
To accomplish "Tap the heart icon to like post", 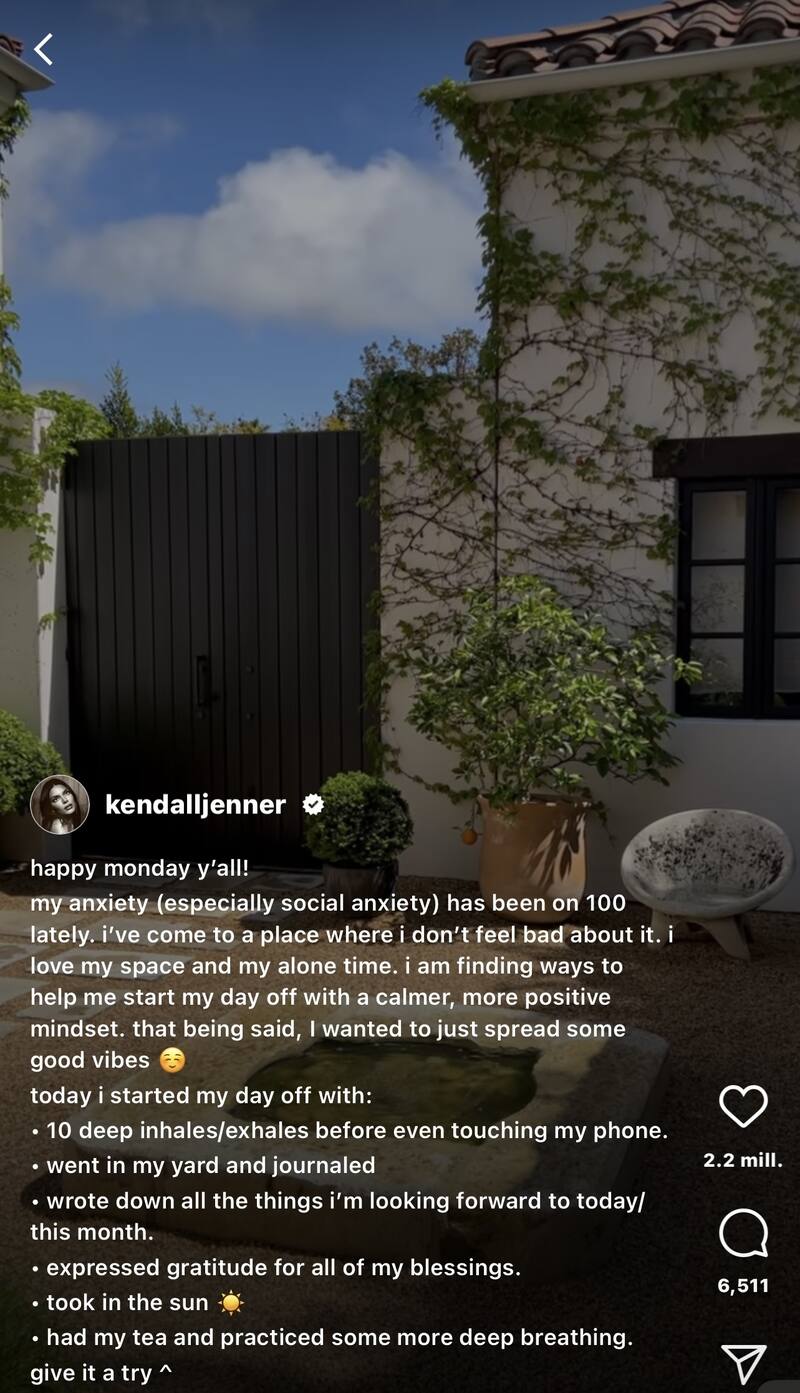I will [743, 1106].
